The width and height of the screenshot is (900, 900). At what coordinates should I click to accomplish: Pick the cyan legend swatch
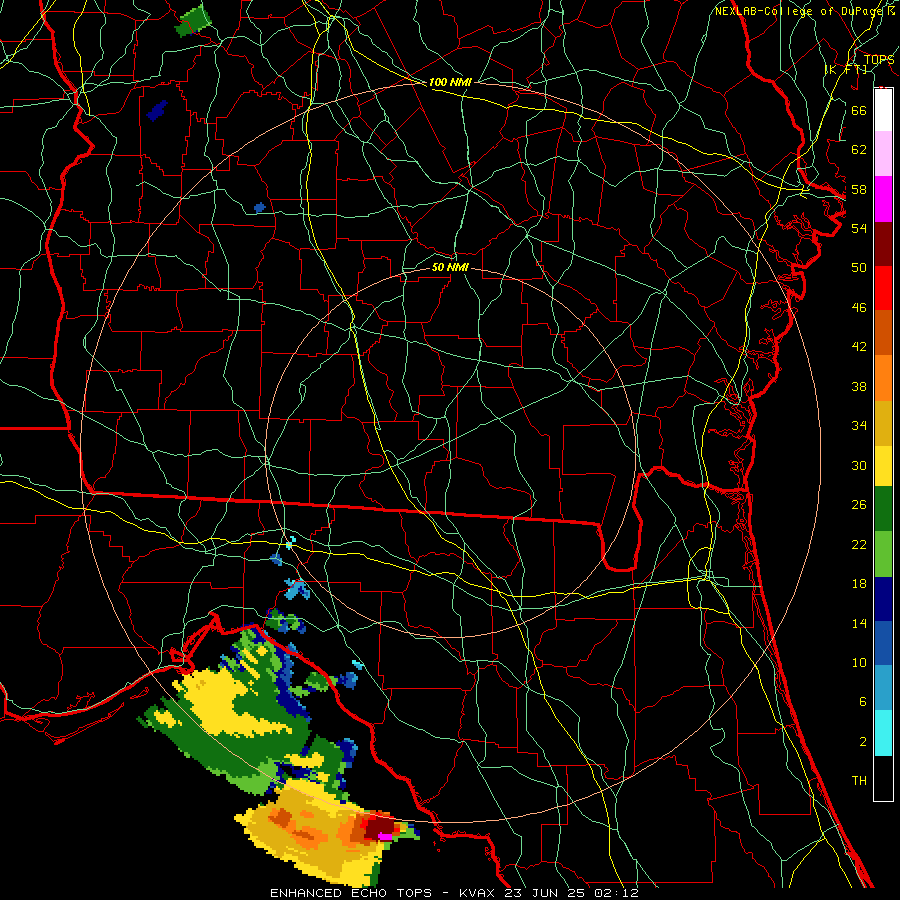[x=883, y=733]
